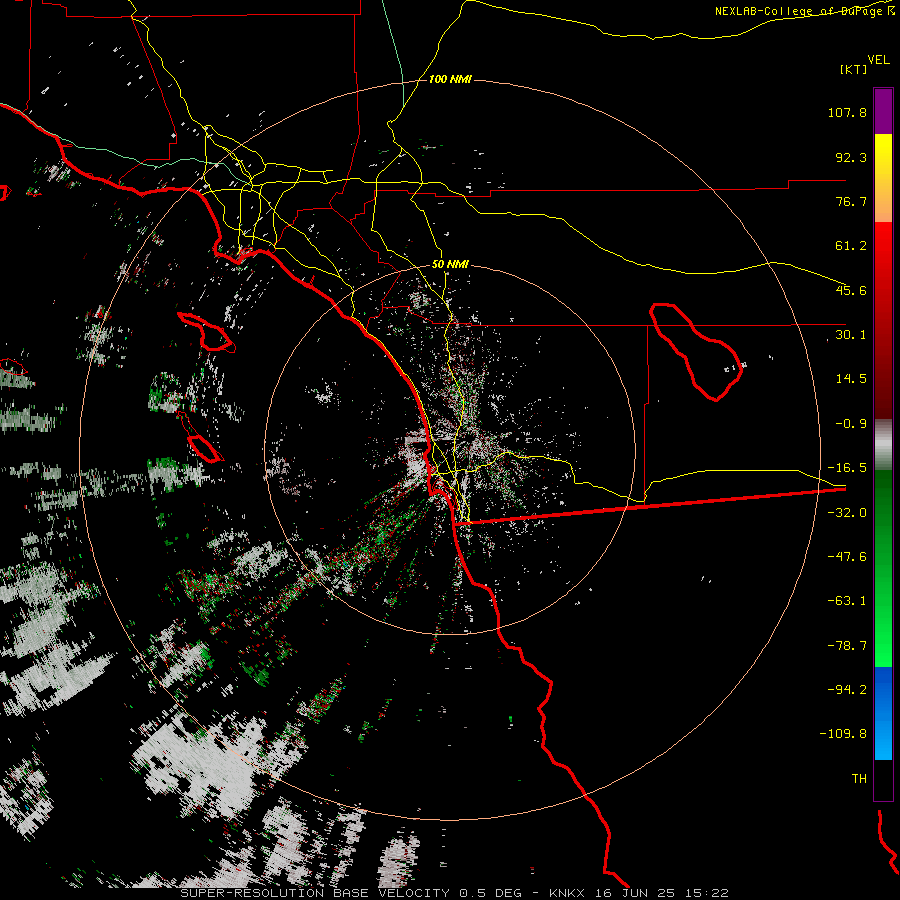900x900 pixels.
Task: Select the 61.2 legend value
Action: [x=851, y=246]
